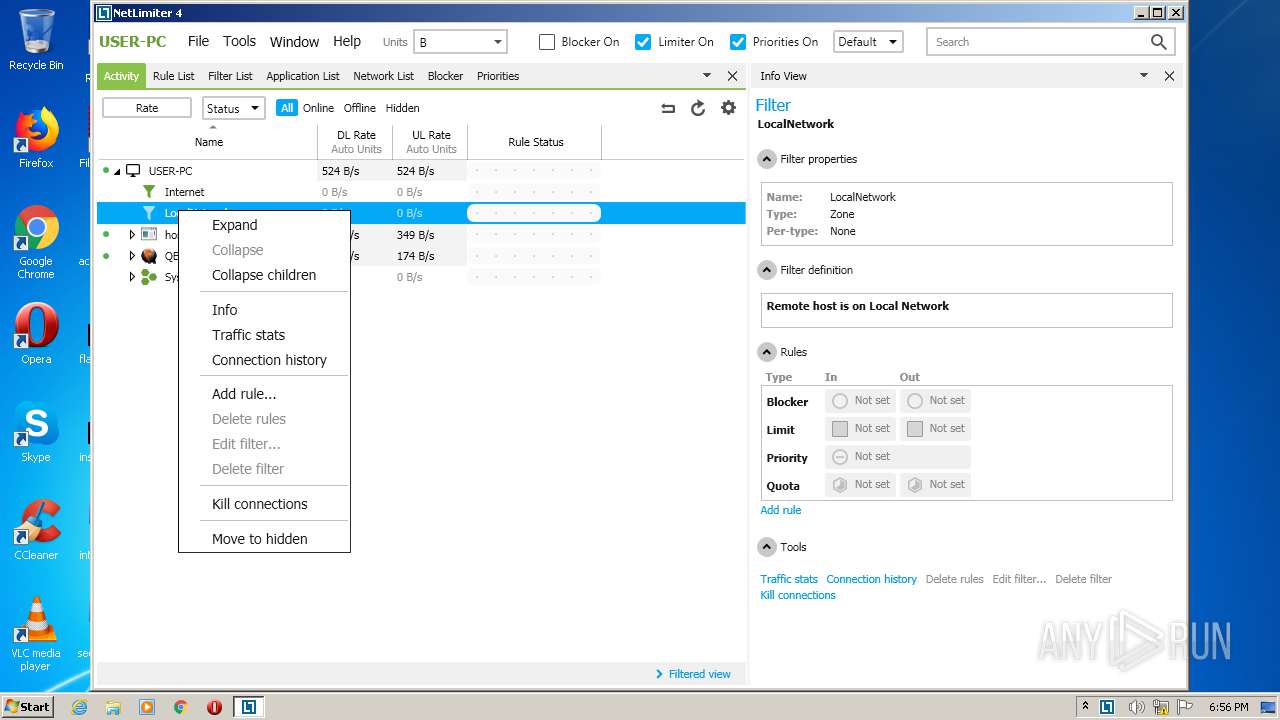Click the Quota In not-set icon
The width and height of the screenshot is (1280, 720).
(840, 485)
